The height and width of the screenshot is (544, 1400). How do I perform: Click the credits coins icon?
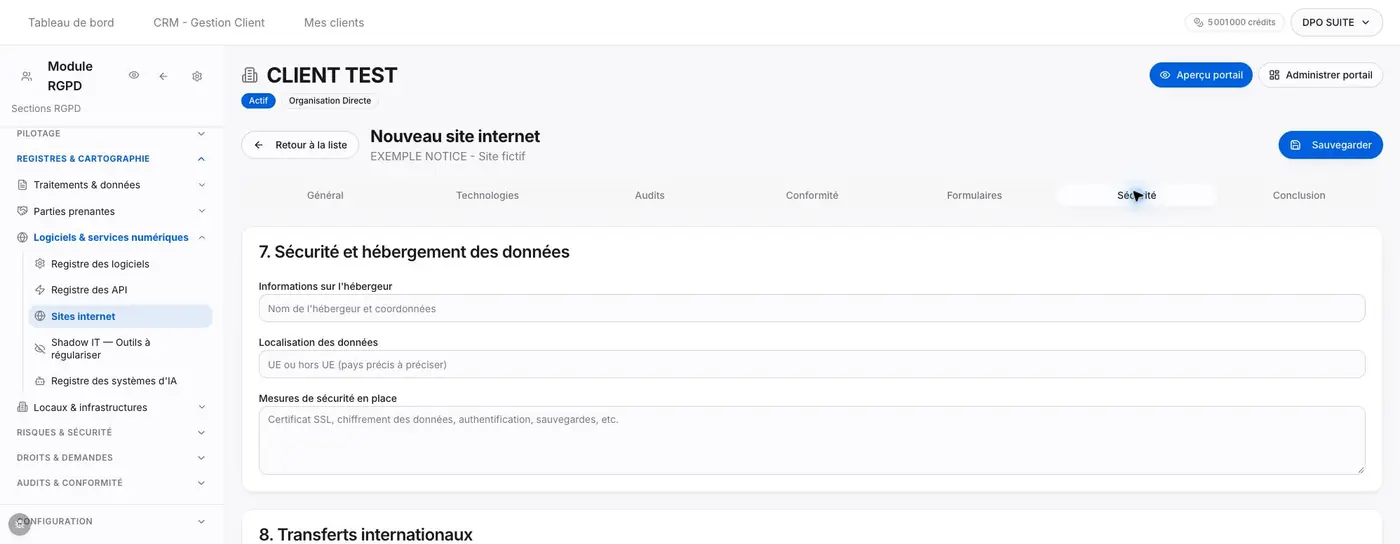click(x=1198, y=22)
